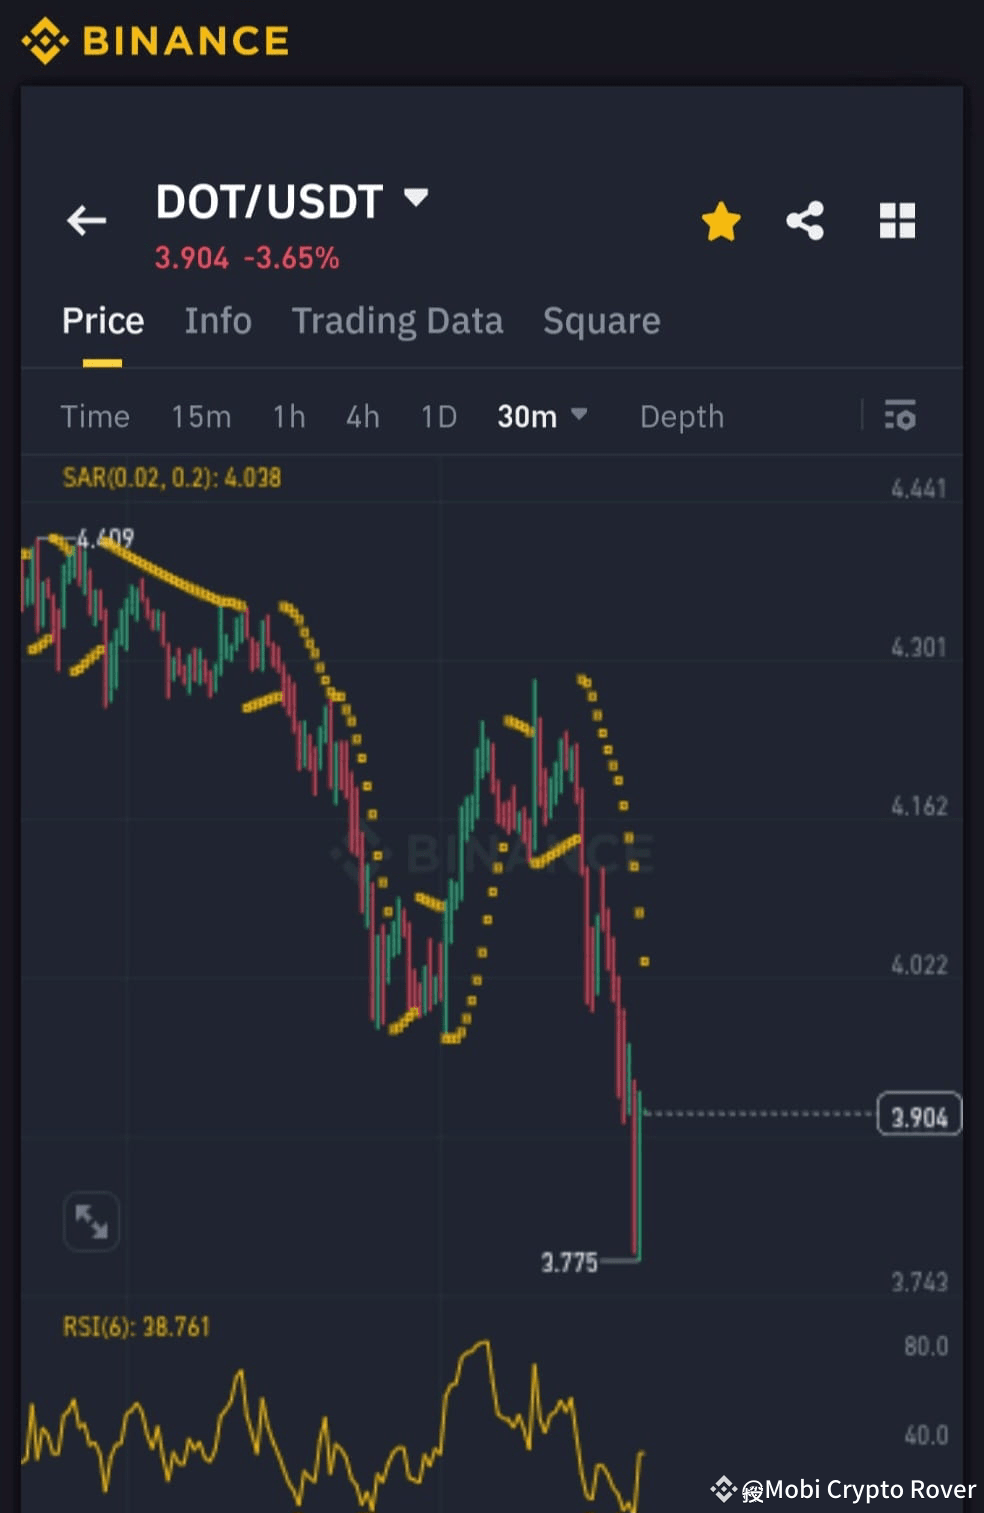Select the 15m timeframe
984x1513 pixels.
pyautogui.click(x=200, y=416)
